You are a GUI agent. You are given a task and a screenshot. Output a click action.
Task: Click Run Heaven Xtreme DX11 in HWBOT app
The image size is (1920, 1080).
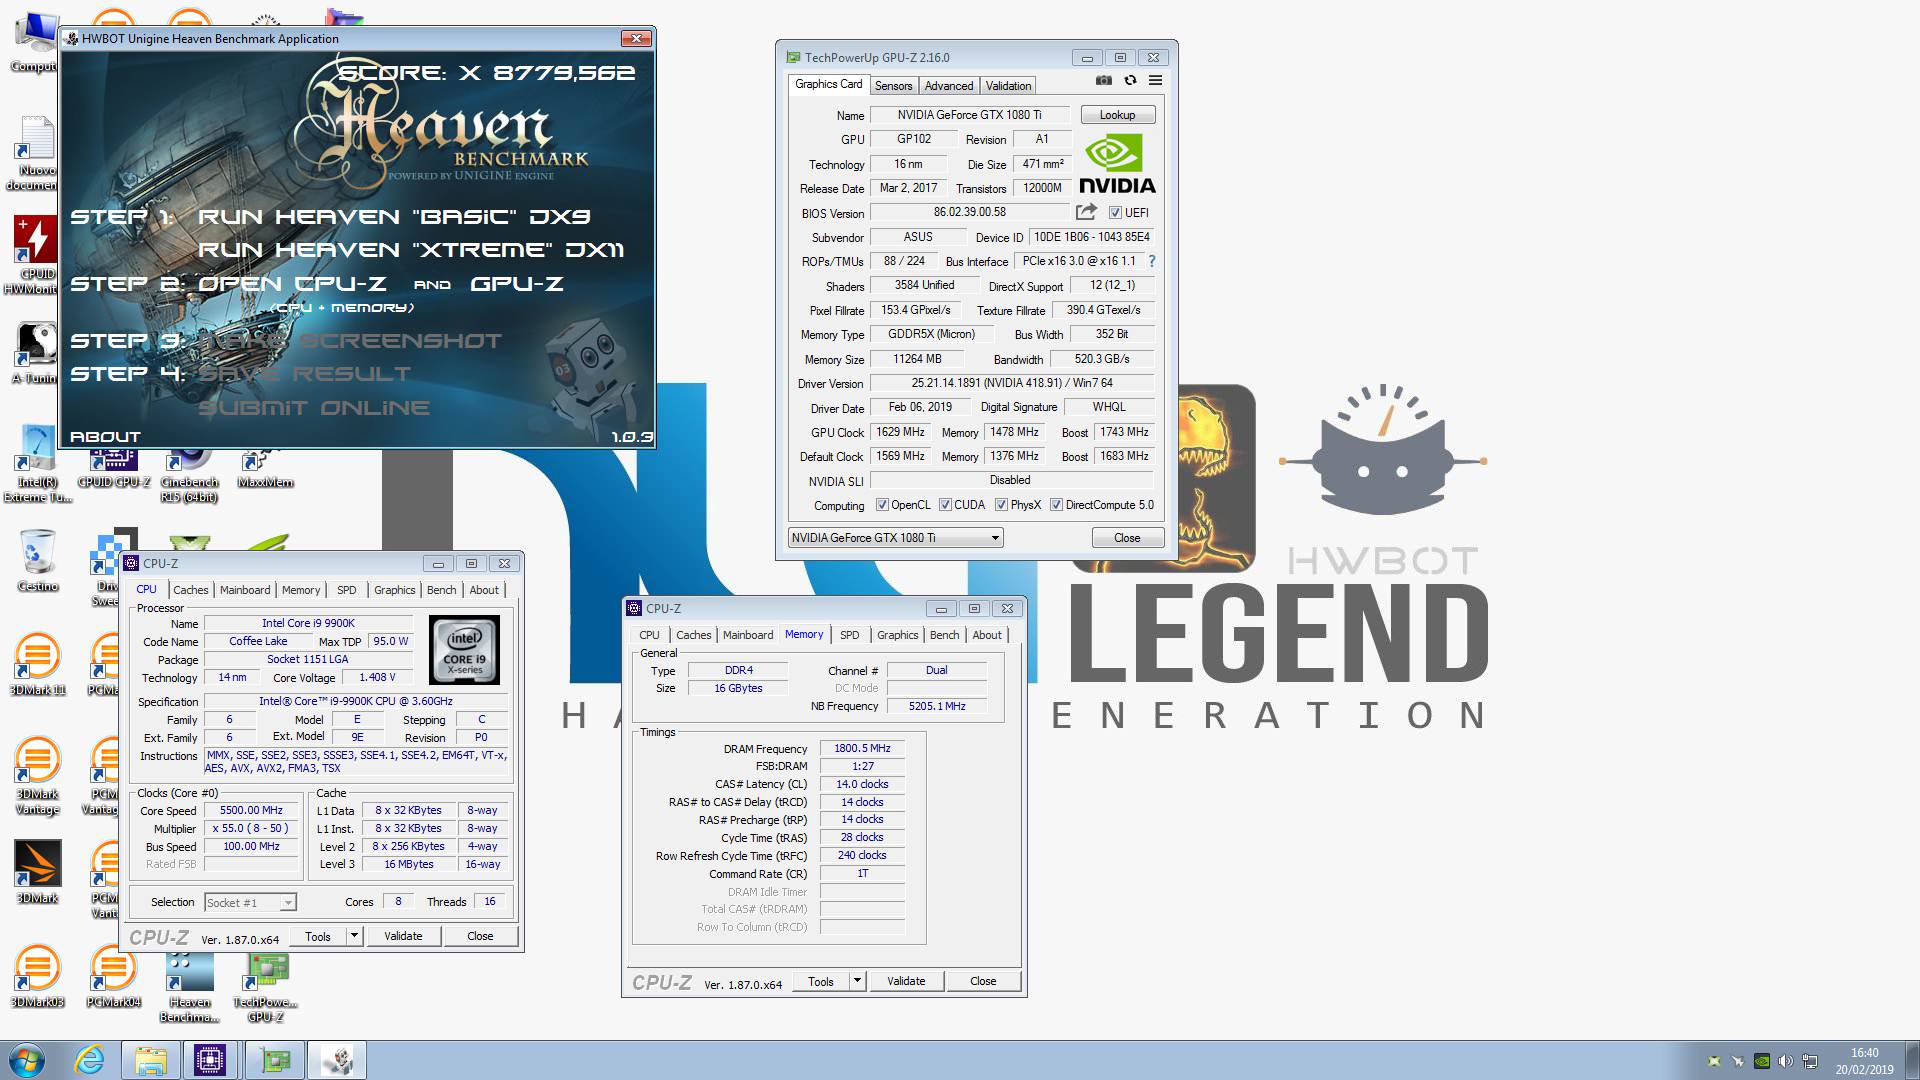pos(411,250)
